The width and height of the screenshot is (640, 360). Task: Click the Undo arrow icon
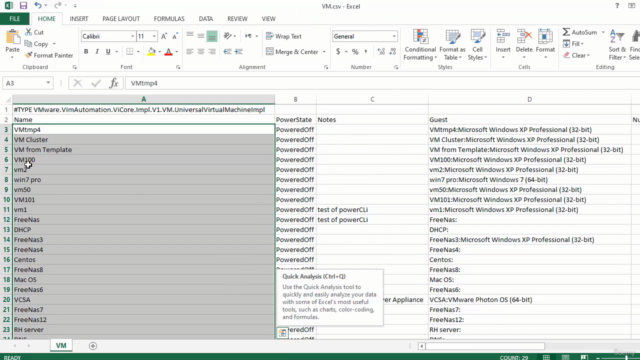pyautogui.click(x=38, y=5)
